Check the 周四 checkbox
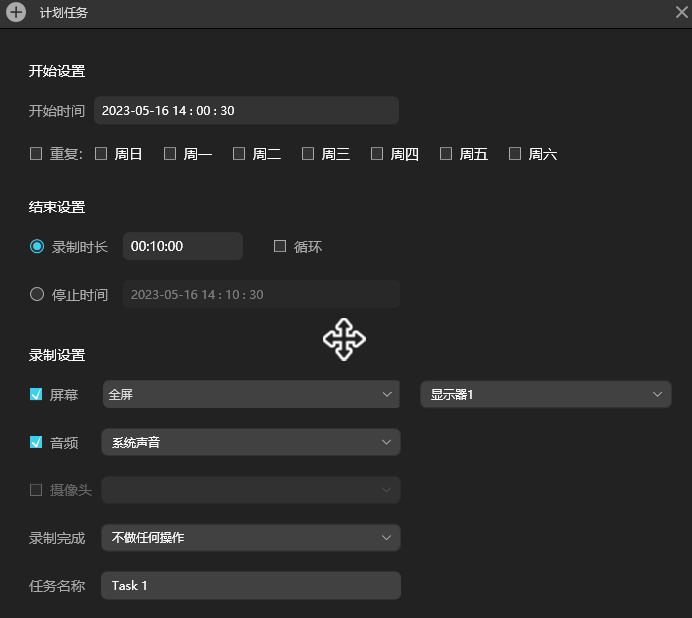The height and width of the screenshot is (618, 692). pyautogui.click(x=377, y=154)
